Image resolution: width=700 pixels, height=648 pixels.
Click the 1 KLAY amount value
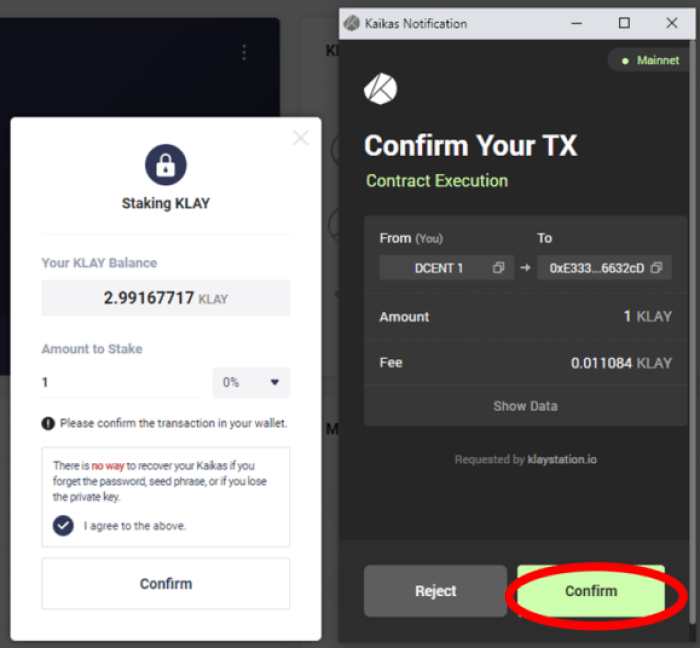[647, 316]
